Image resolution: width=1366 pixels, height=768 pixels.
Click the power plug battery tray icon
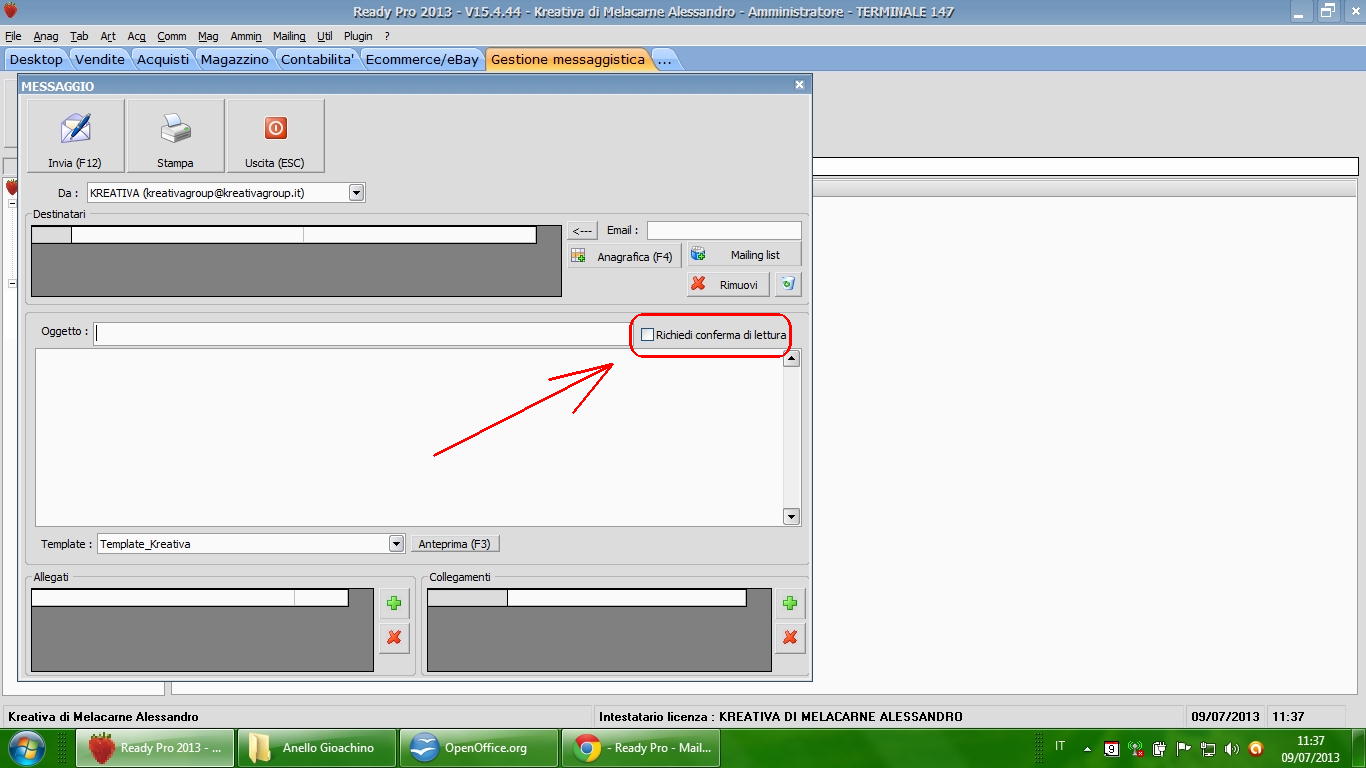(x=1160, y=748)
